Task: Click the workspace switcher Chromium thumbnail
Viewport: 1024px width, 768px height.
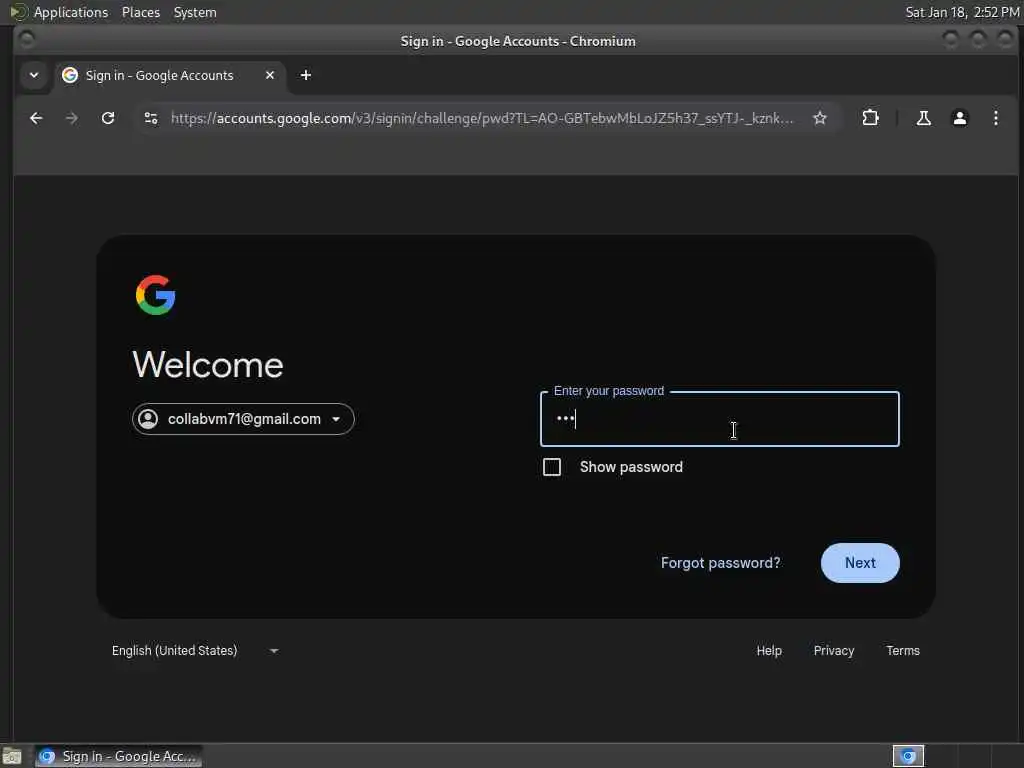Action: (x=908, y=756)
